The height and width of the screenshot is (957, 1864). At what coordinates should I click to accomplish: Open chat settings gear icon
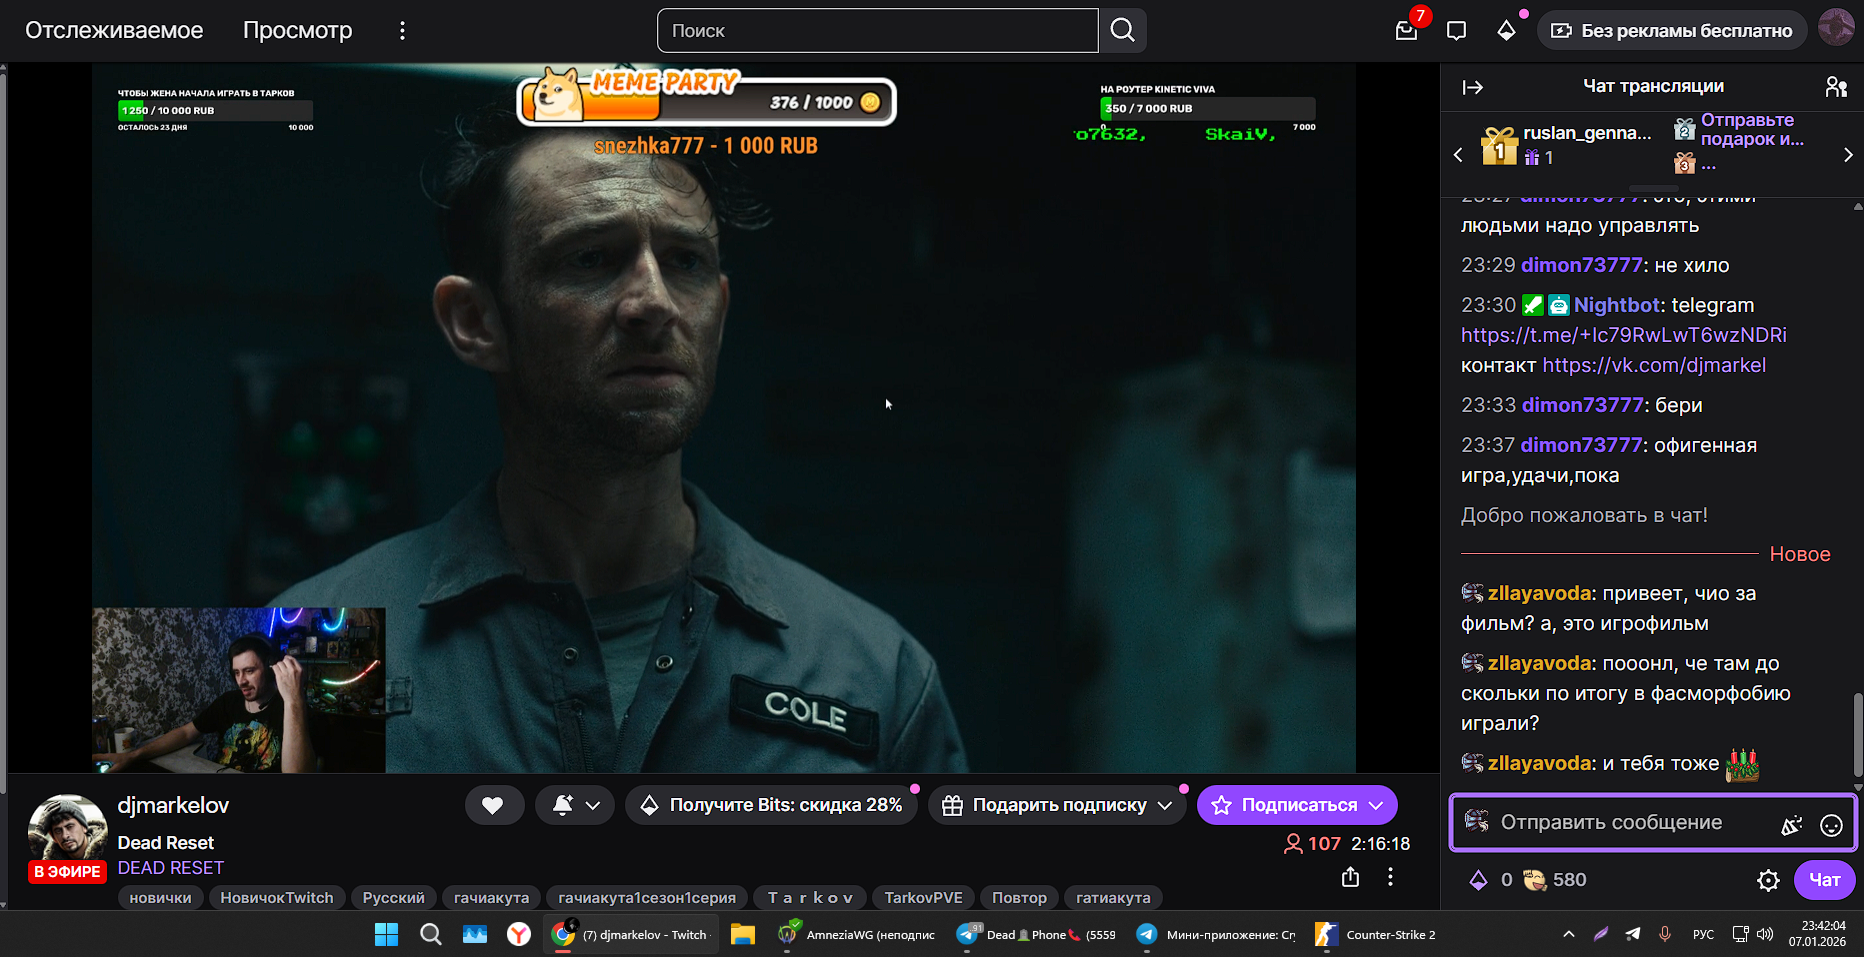1768,880
